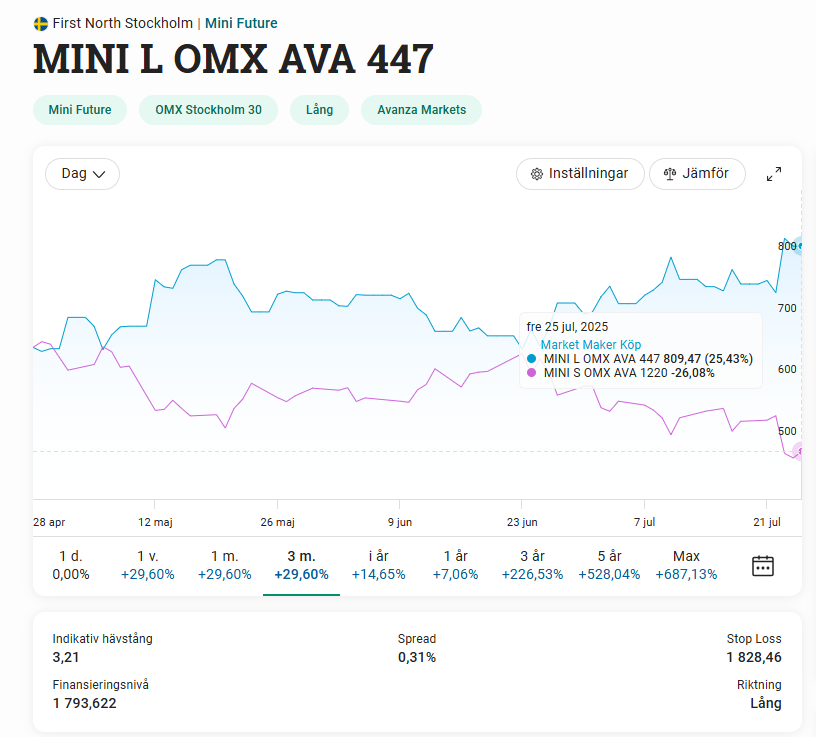The height and width of the screenshot is (737, 816).
Task: Select the Max time period
Action: point(686,565)
